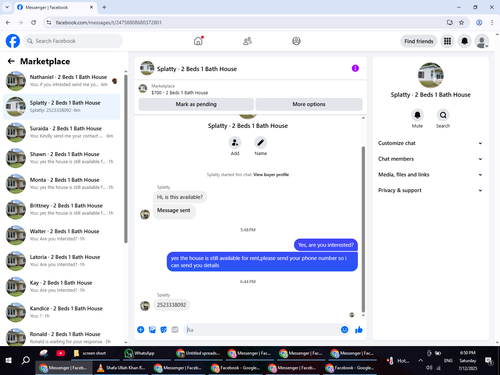Click Find friends button
The width and height of the screenshot is (500, 375).
(419, 41)
